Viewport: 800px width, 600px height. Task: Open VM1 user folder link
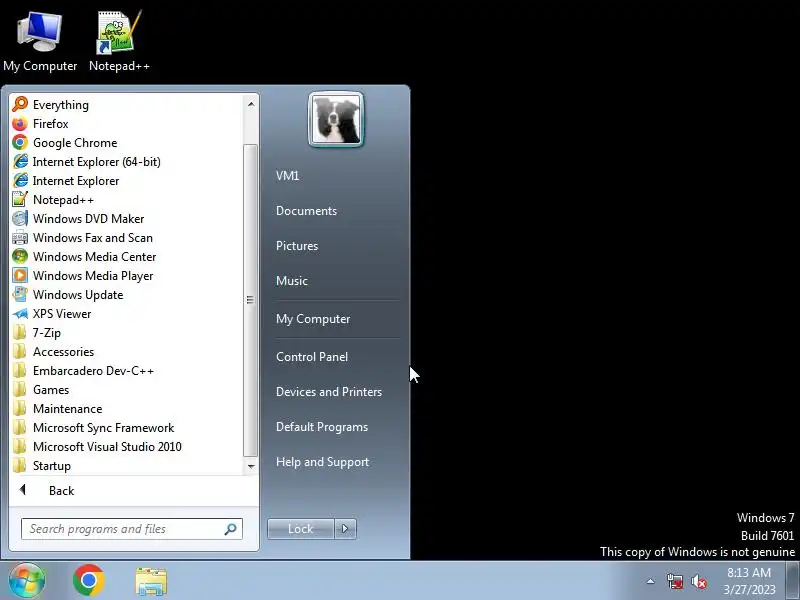click(x=287, y=176)
